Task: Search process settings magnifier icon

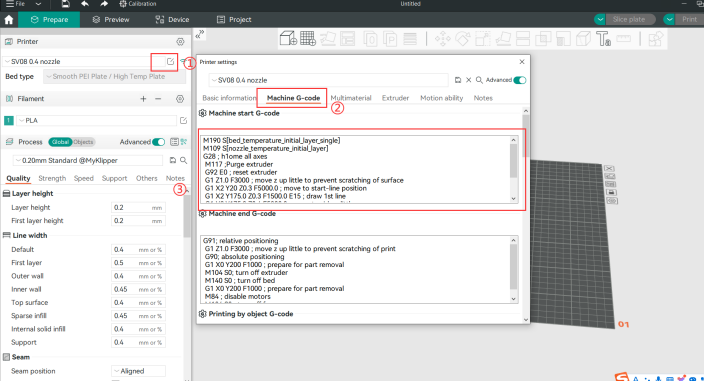Action: [184, 160]
